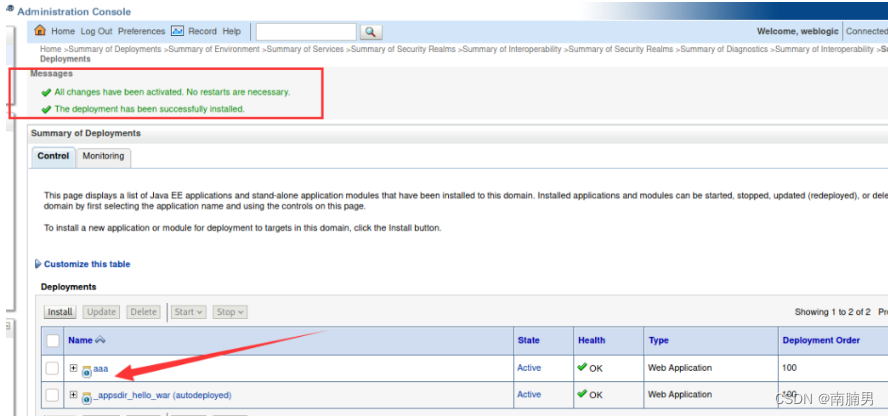Open Preferences in the toolbar

(142, 31)
